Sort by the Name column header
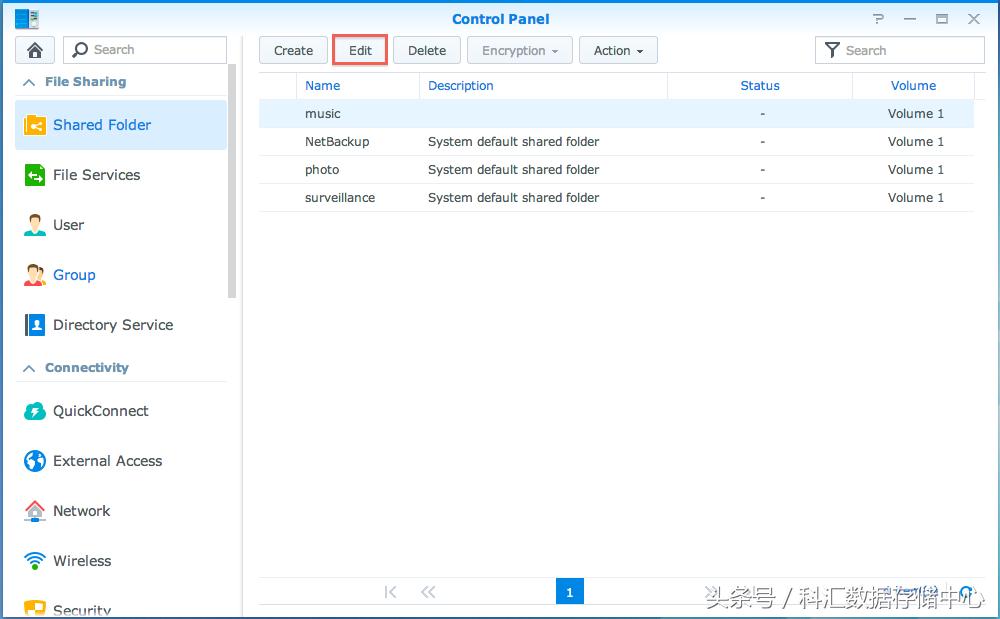1000x619 pixels. (x=323, y=86)
